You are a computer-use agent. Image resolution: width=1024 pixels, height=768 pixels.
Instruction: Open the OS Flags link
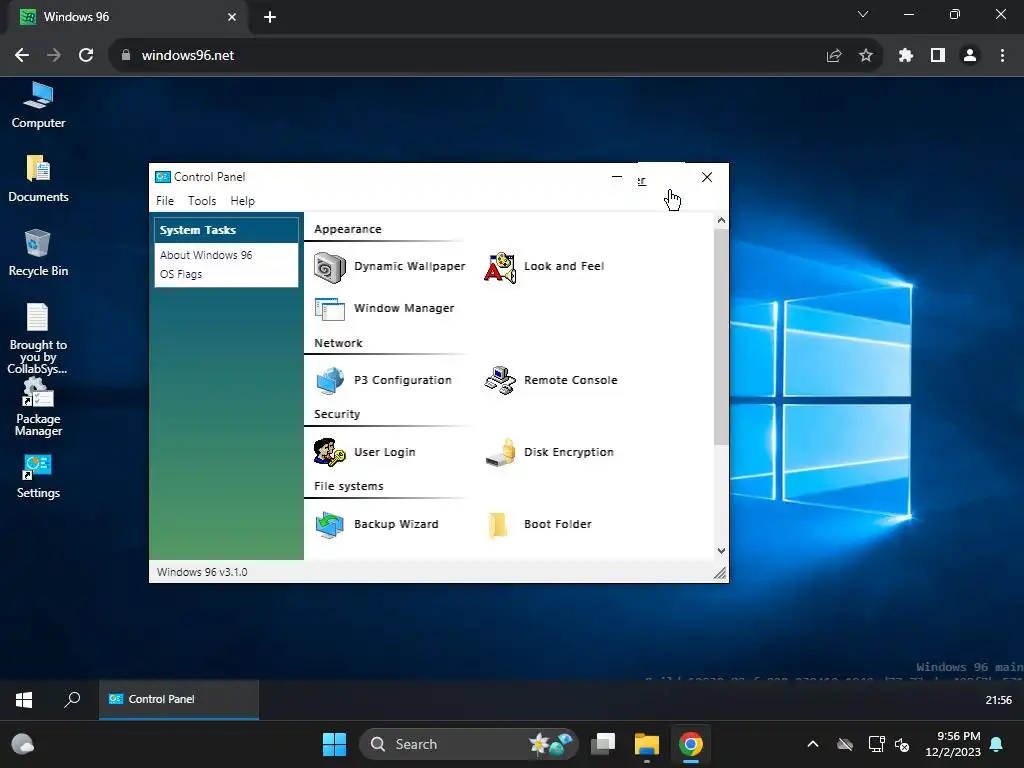(x=181, y=274)
